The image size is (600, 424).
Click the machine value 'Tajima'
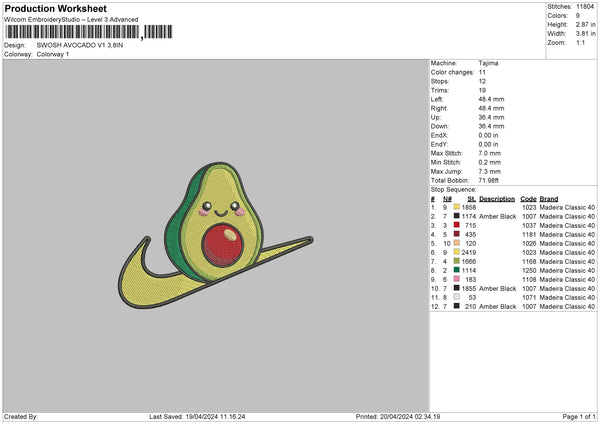click(488, 63)
